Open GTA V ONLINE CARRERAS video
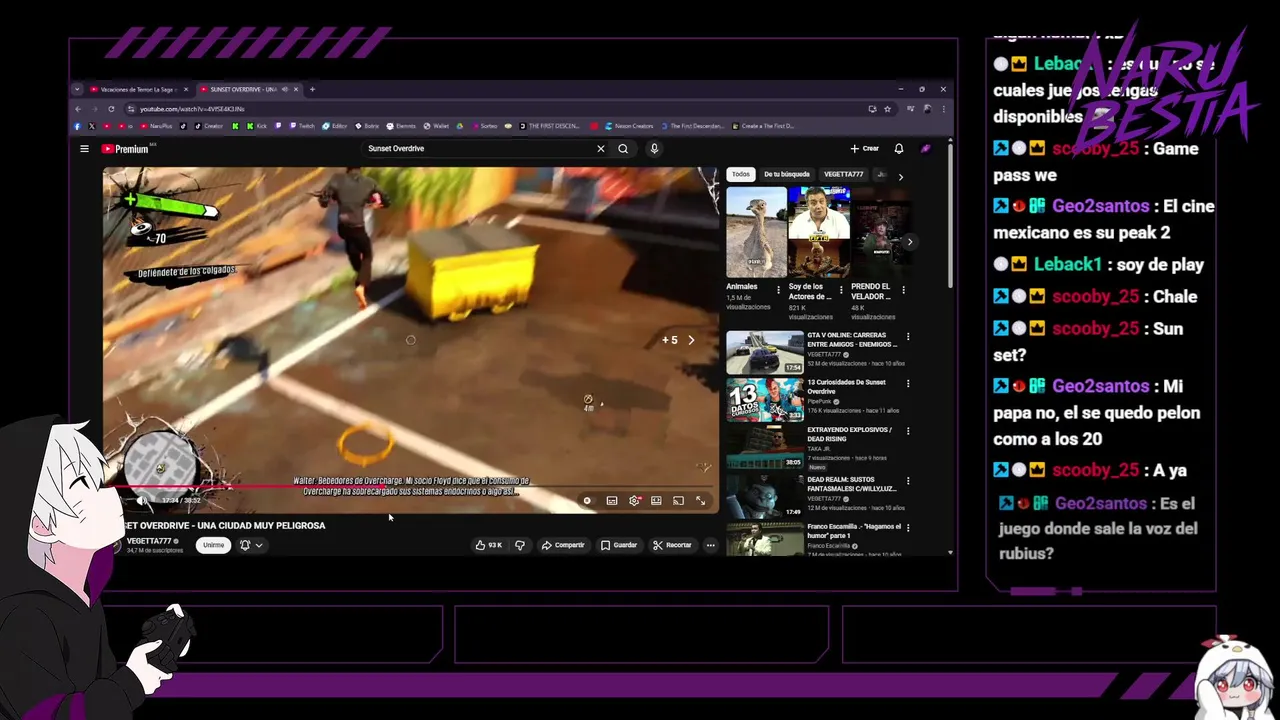The width and height of the screenshot is (1280, 720). (765, 352)
